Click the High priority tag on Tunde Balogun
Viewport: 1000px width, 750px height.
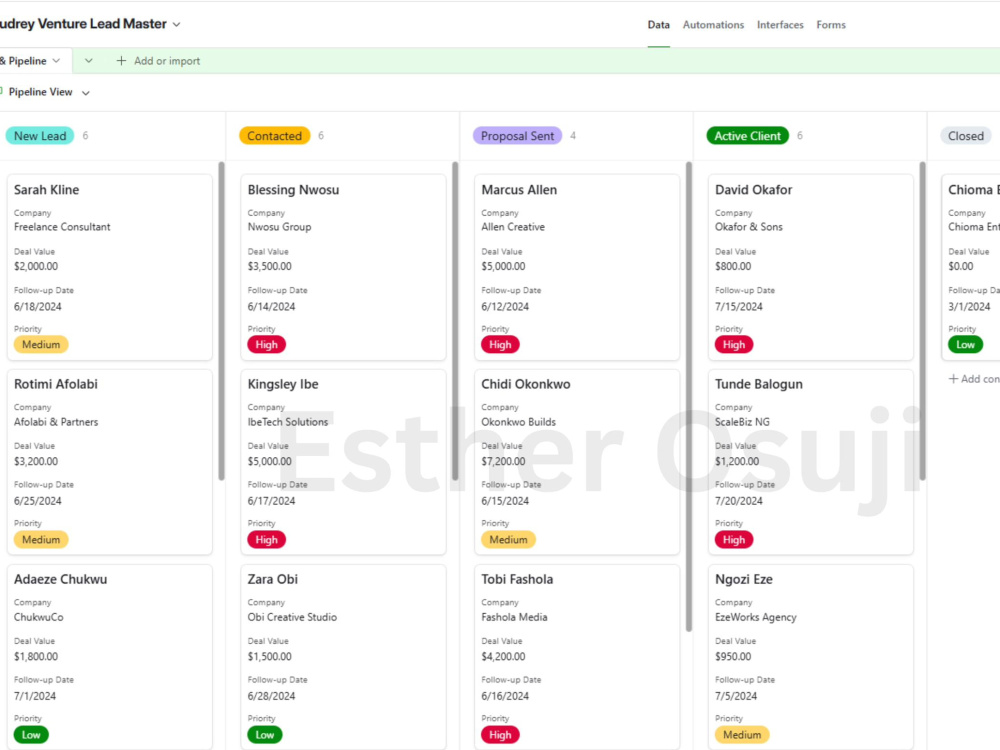coord(733,540)
